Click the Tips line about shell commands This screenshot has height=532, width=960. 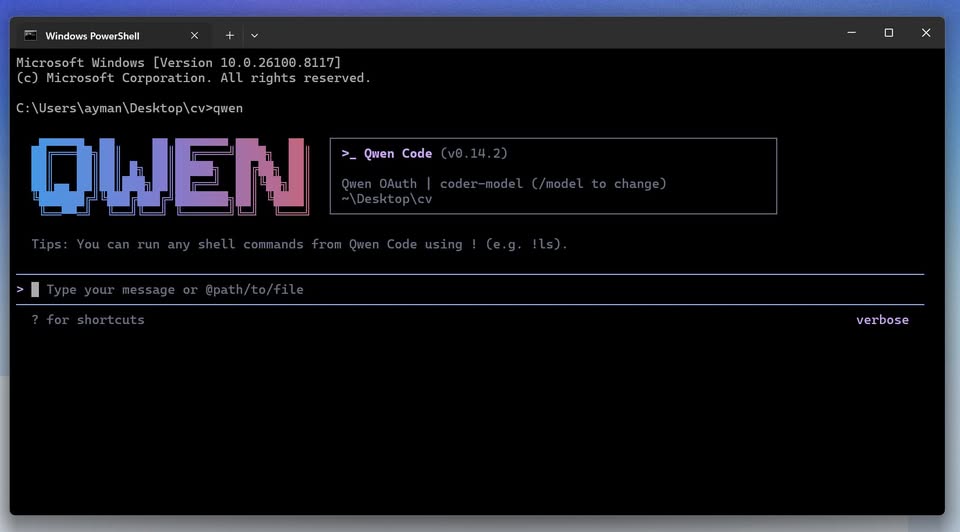click(299, 244)
